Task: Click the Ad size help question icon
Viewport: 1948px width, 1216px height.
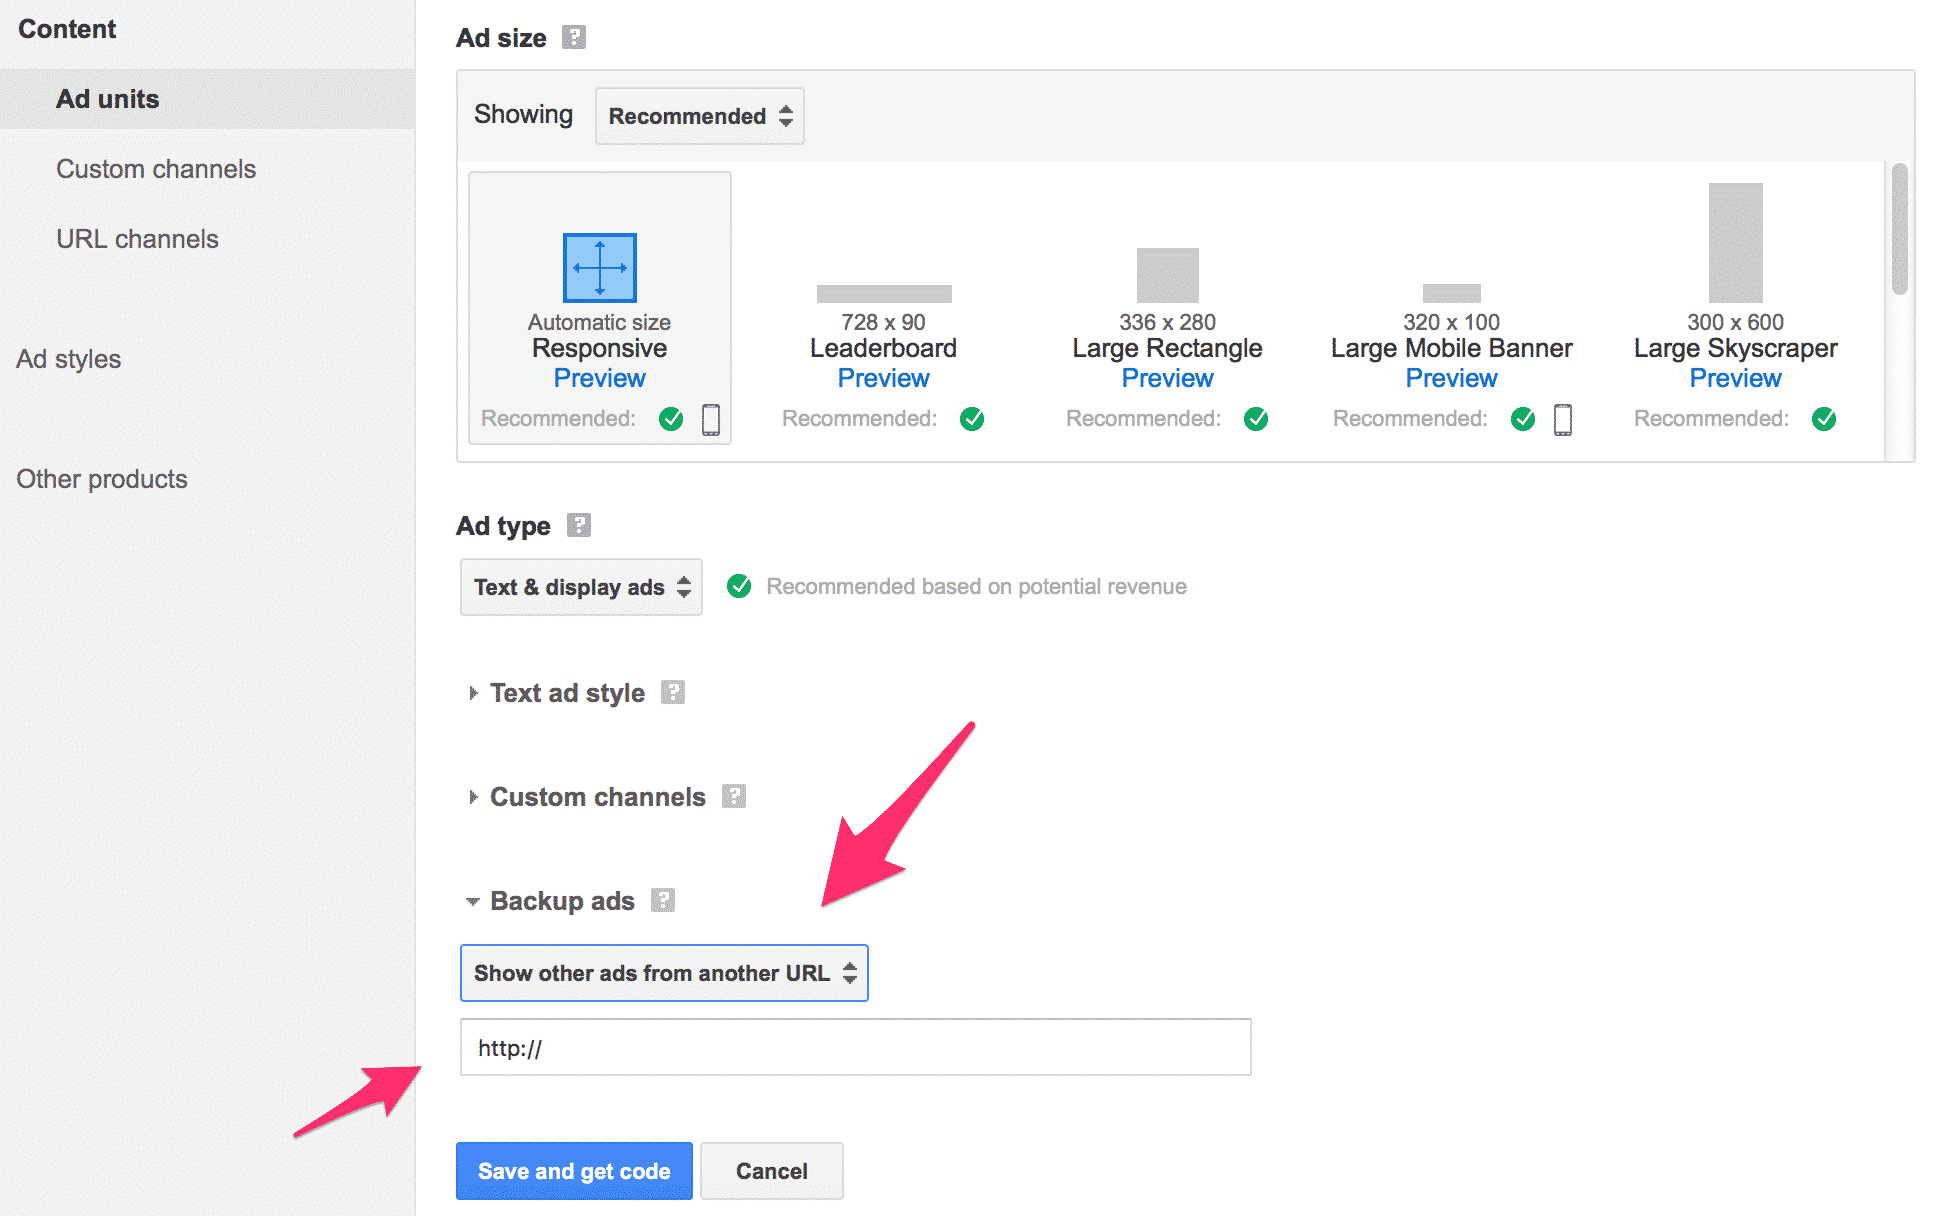Action: [573, 38]
